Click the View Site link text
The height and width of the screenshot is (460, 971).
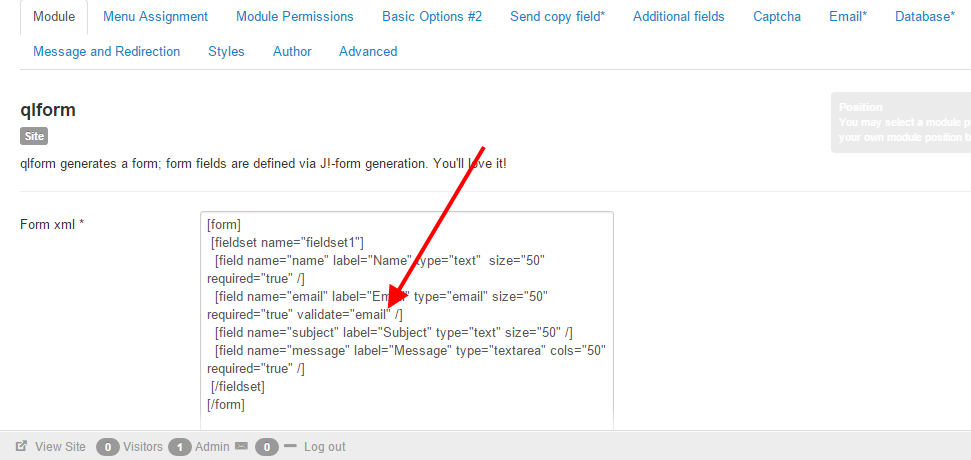pyautogui.click(x=60, y=447)
